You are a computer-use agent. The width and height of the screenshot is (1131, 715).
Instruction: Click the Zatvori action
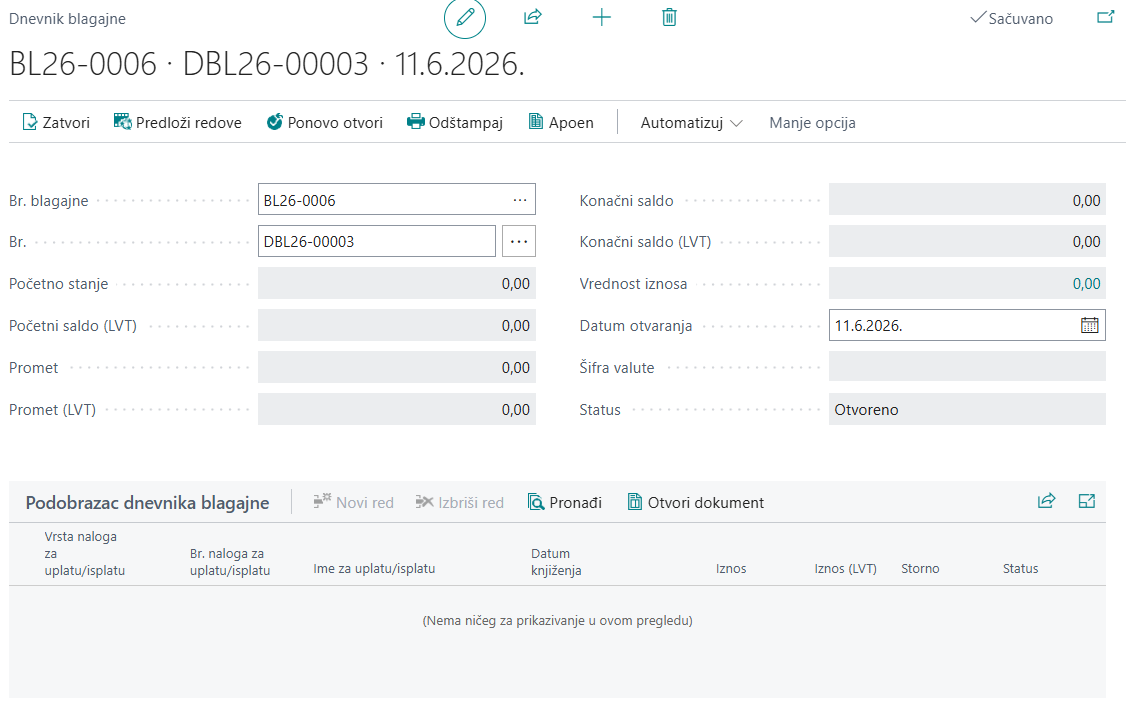[x=56, y=123]
